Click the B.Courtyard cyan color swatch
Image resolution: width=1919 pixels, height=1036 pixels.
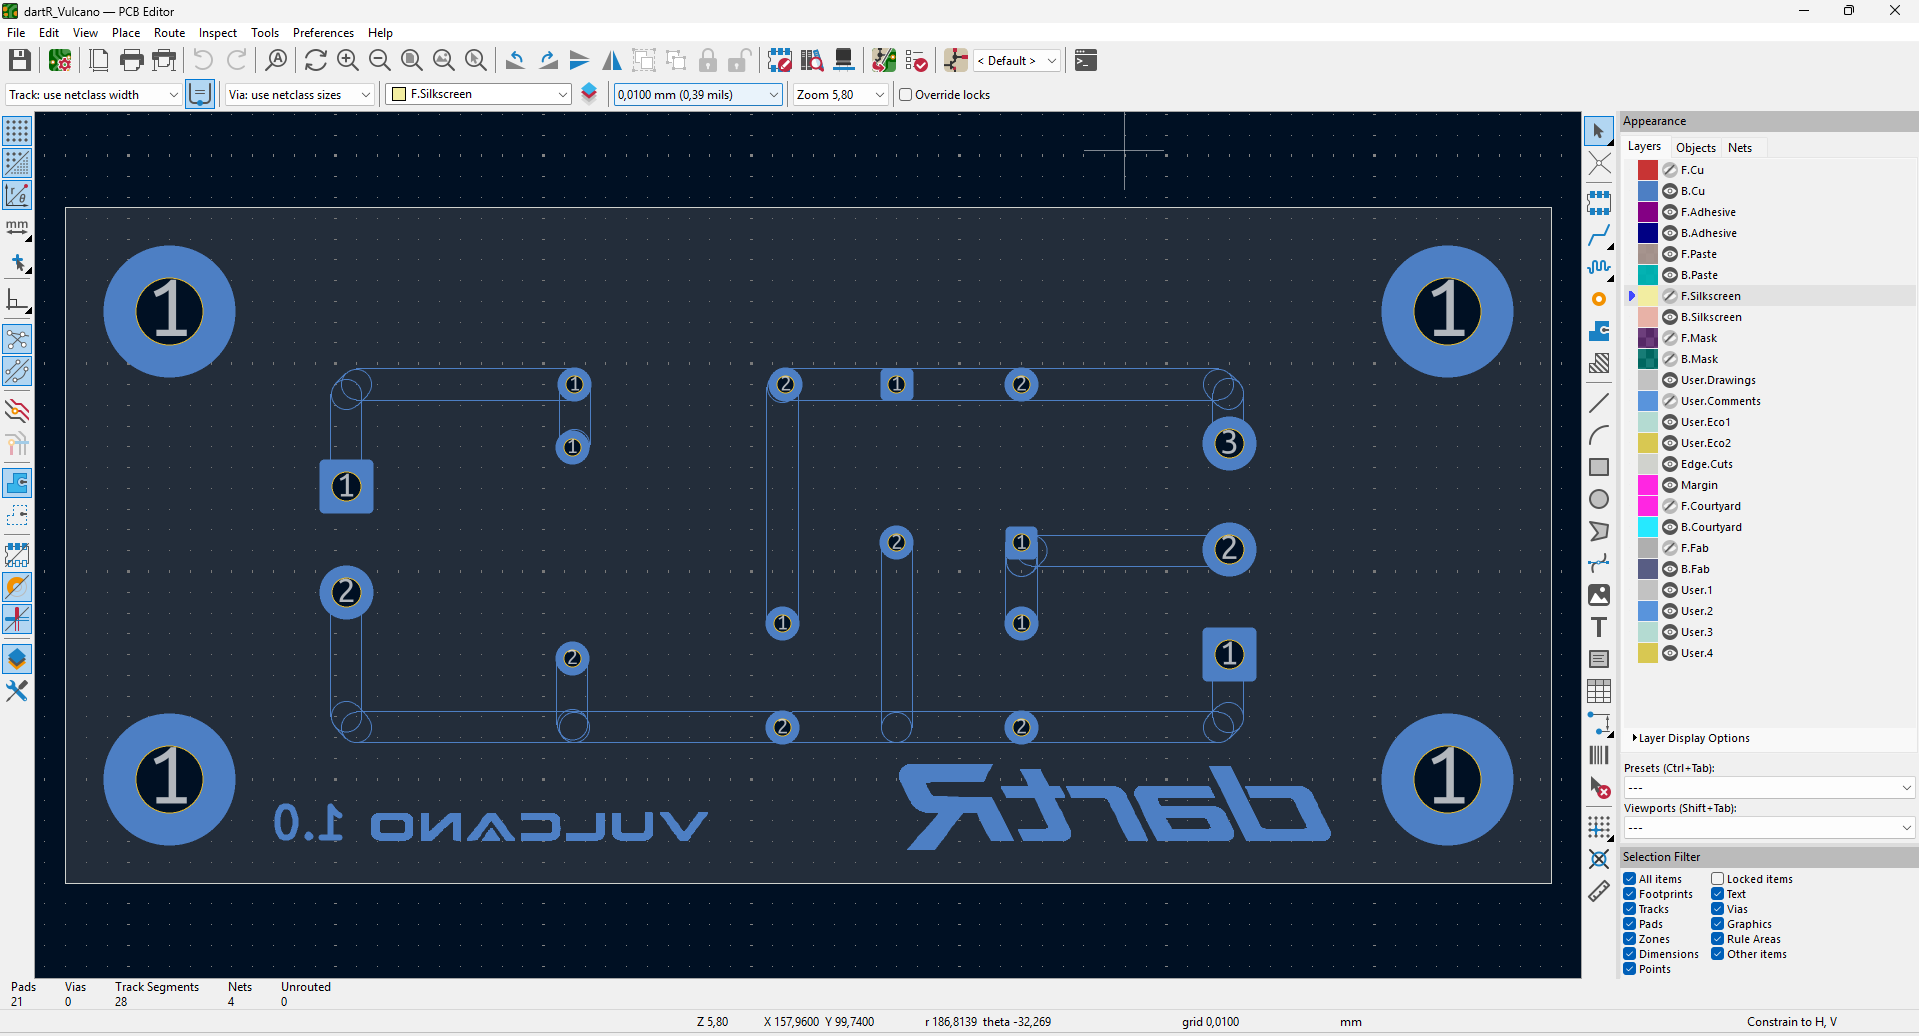[x=1648, y=527]
